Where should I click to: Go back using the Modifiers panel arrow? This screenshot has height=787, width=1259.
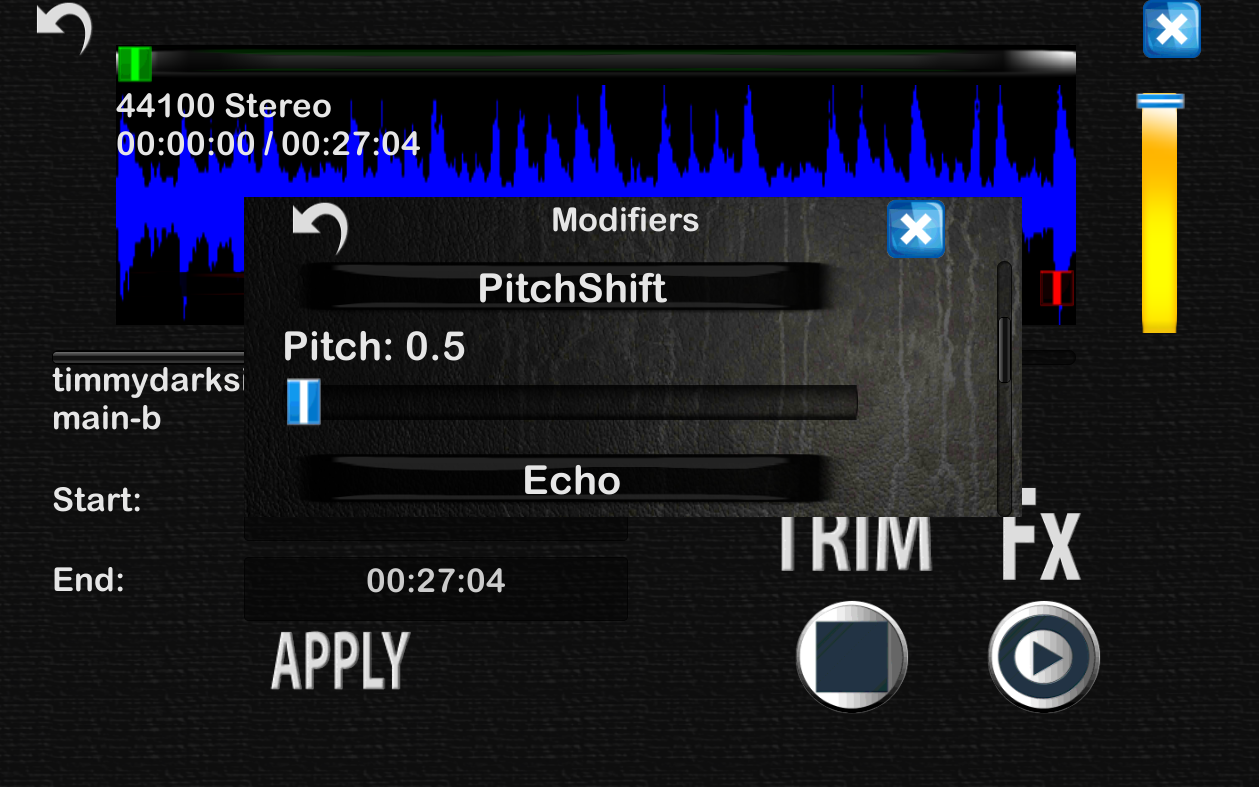[x=320, y=228]
